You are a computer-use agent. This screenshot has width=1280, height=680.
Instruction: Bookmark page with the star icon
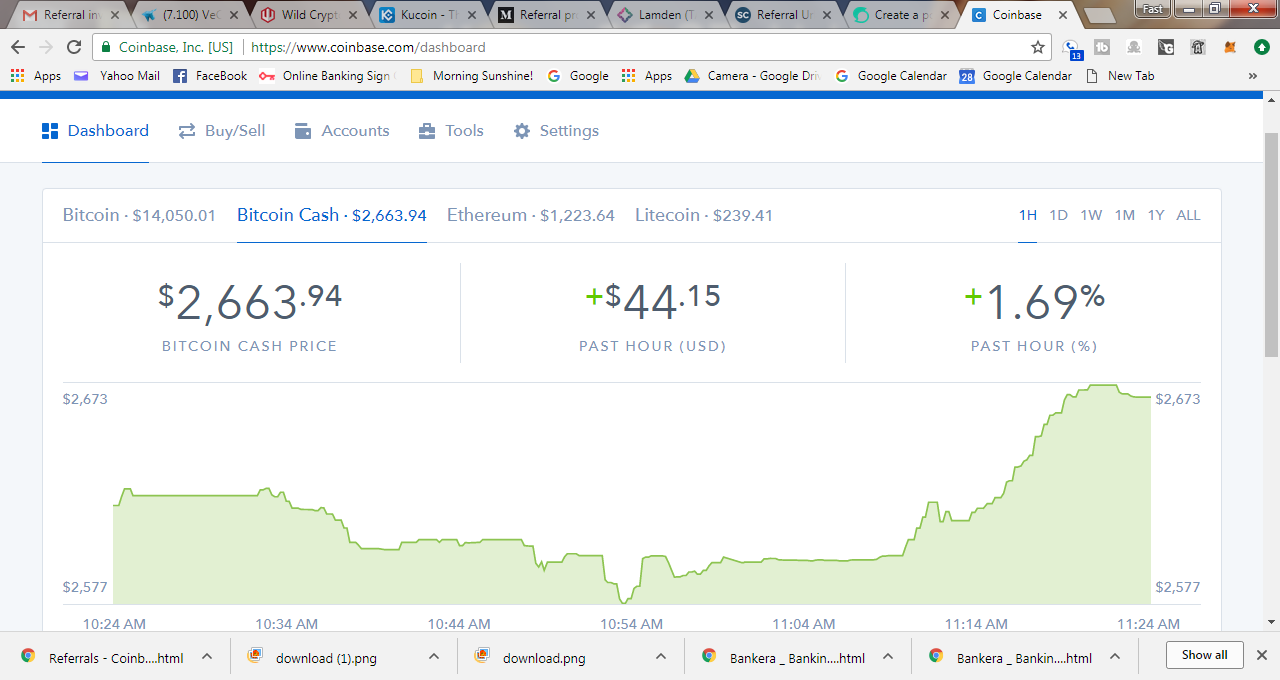(x=1038, y=47)
